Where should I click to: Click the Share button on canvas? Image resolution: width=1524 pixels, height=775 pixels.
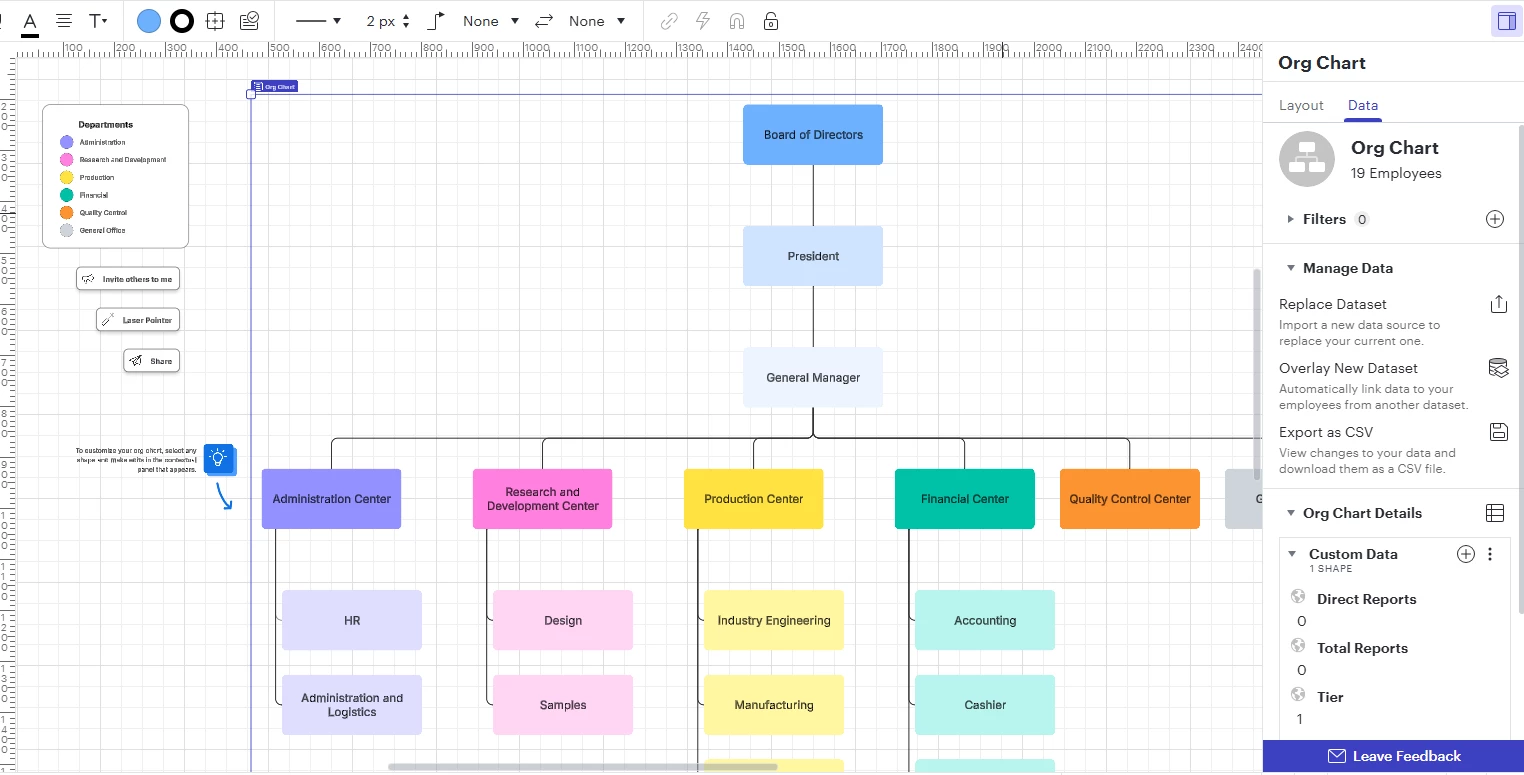pyautogui.click(x=152, y=361)
